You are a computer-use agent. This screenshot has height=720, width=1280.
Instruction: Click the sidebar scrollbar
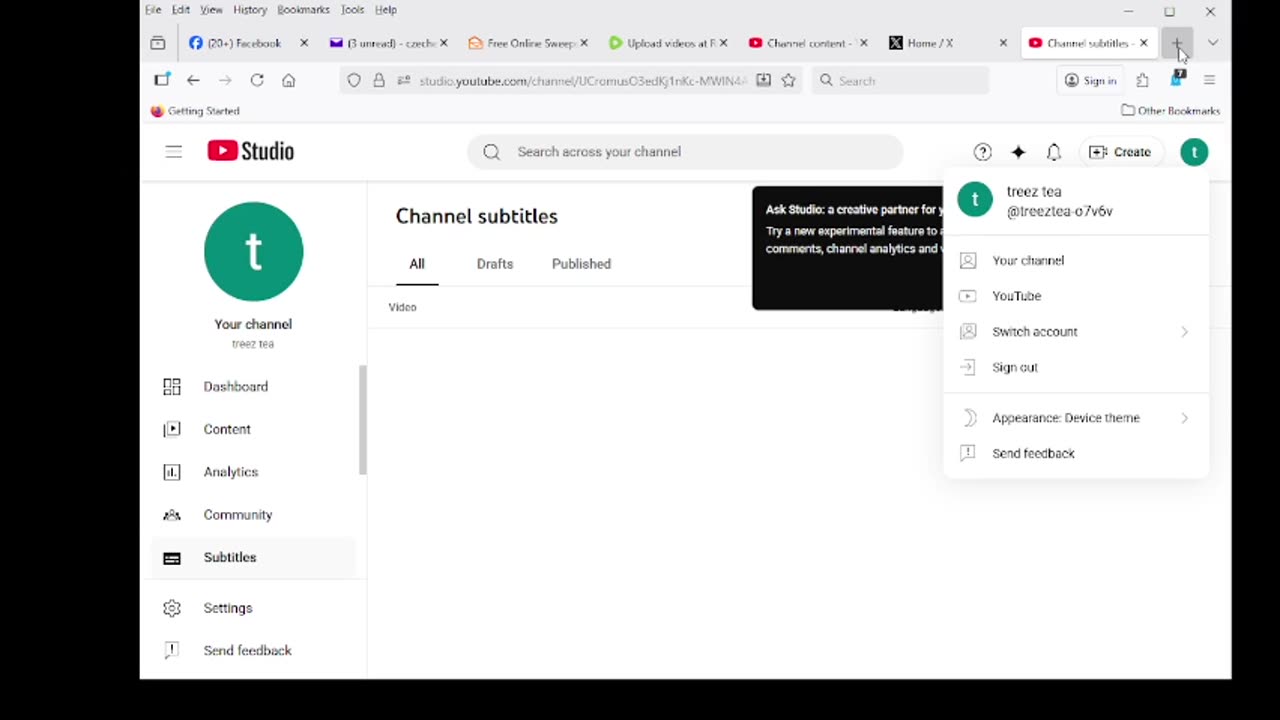click(x=363, y=420)
